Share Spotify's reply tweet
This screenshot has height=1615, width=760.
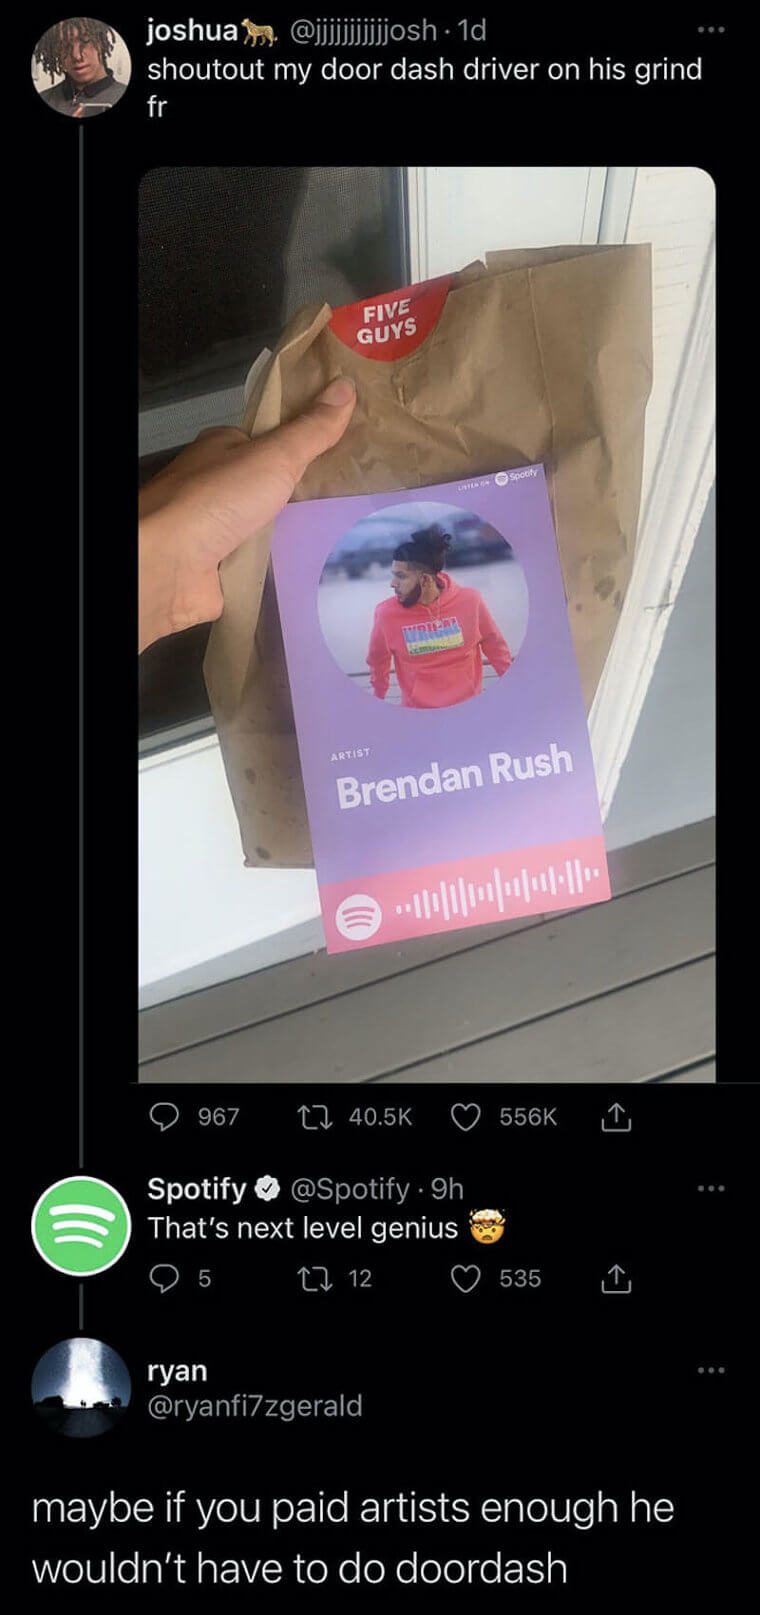pos(618,1277)
